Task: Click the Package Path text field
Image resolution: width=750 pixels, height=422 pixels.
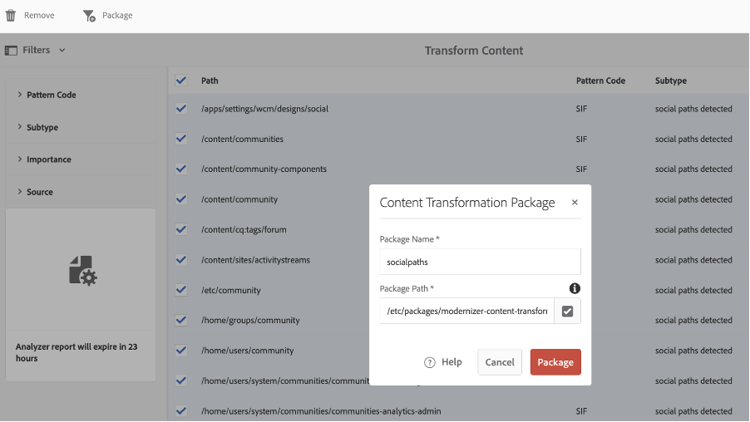Action: [467, 311]
